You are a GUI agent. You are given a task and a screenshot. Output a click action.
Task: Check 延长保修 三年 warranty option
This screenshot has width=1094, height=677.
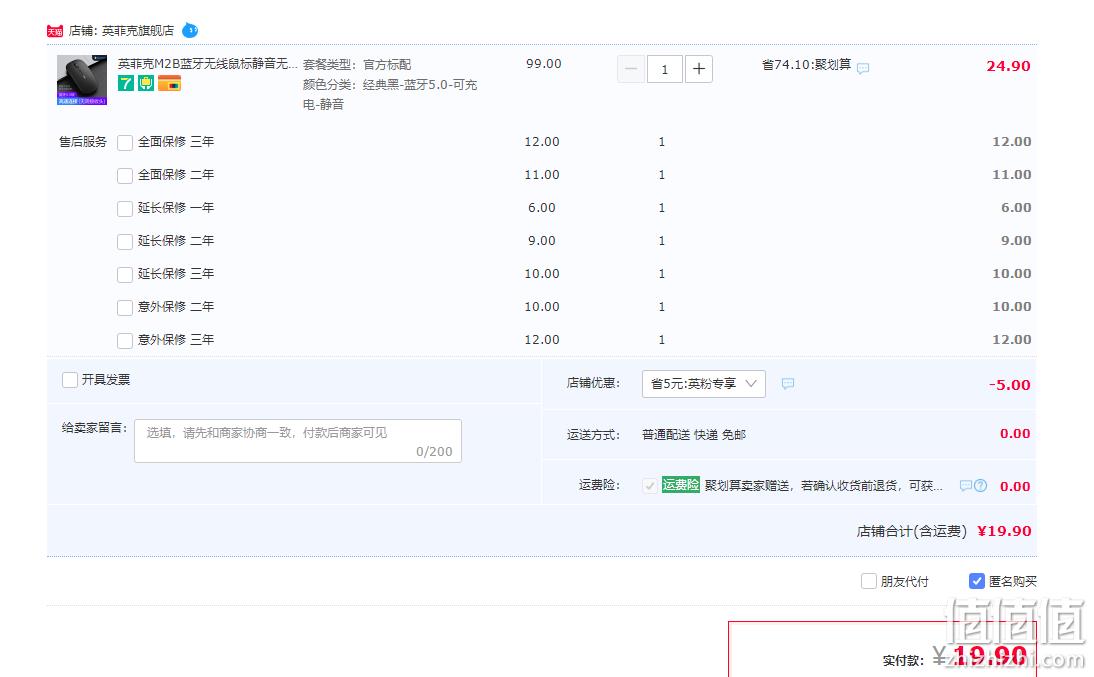125,275
